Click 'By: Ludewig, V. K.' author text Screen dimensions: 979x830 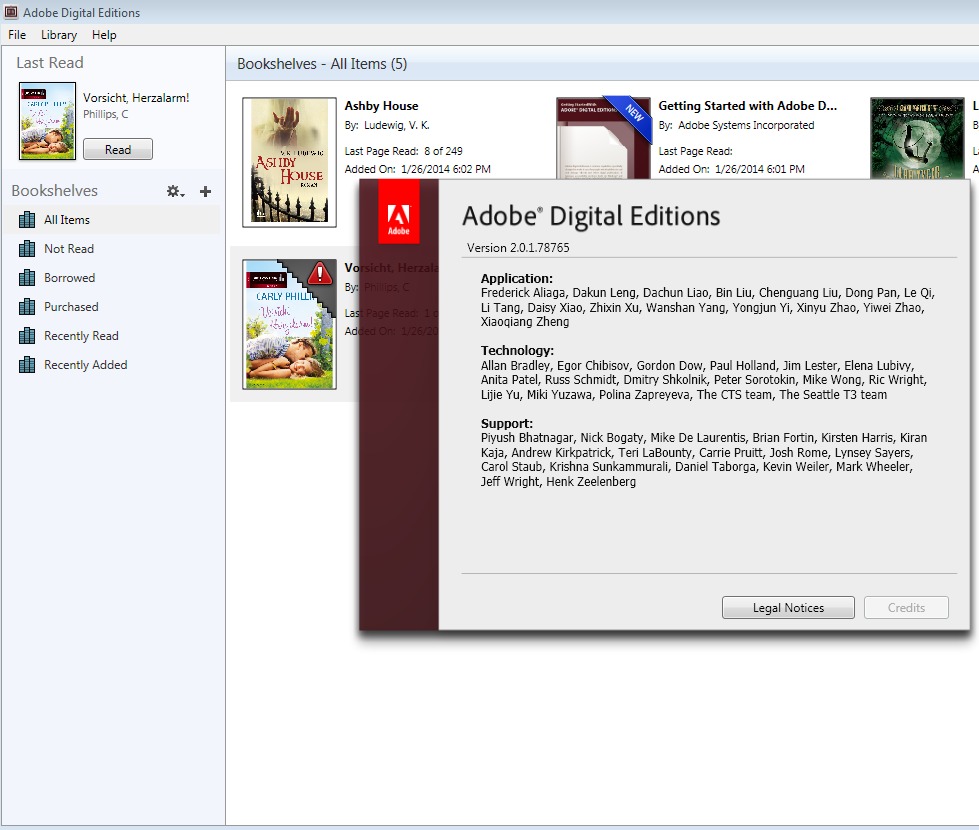pos(387,125)
